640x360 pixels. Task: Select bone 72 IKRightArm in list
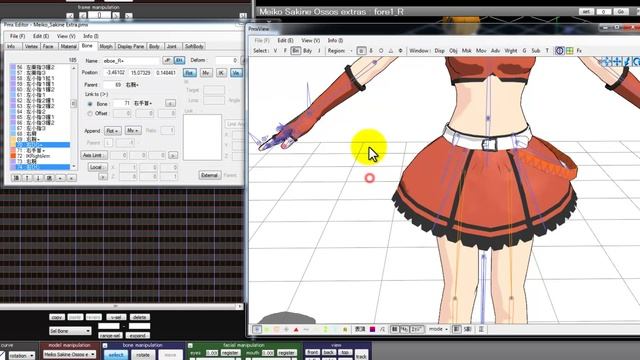point(41,156)
